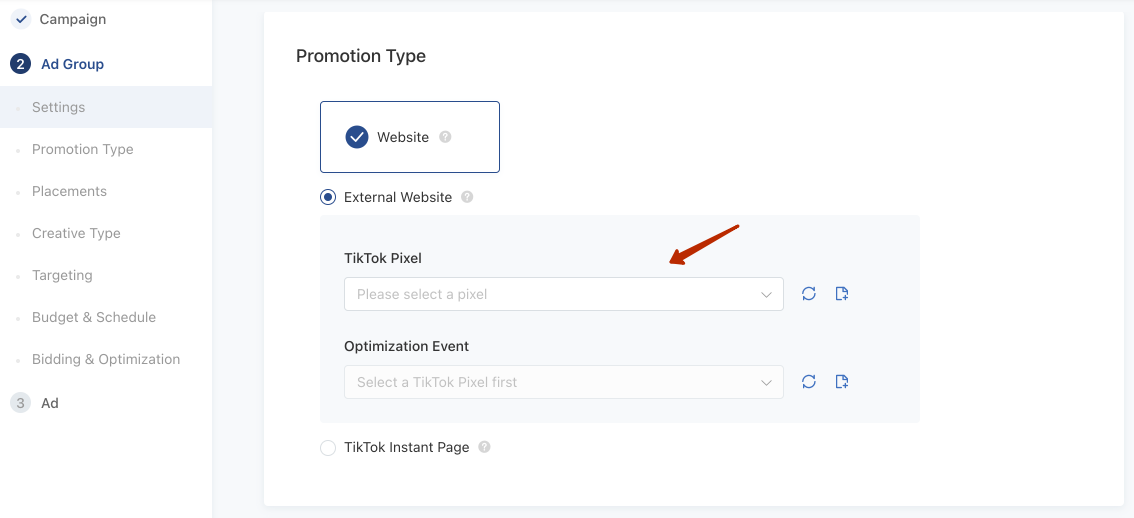
Task: Click refresh icon next to TikTok Pixel
Action: coord(809,294)
